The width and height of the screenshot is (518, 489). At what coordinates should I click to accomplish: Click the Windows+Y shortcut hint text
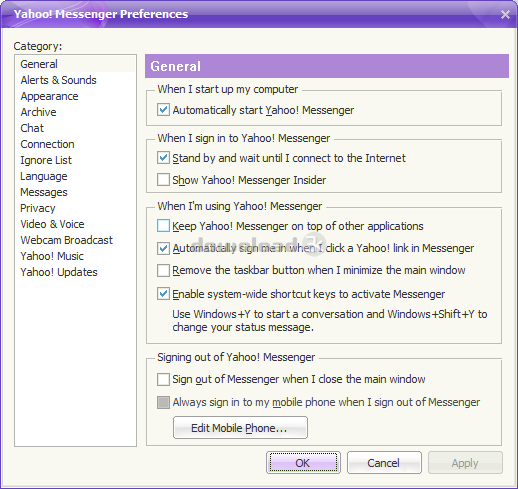(330, 321)
